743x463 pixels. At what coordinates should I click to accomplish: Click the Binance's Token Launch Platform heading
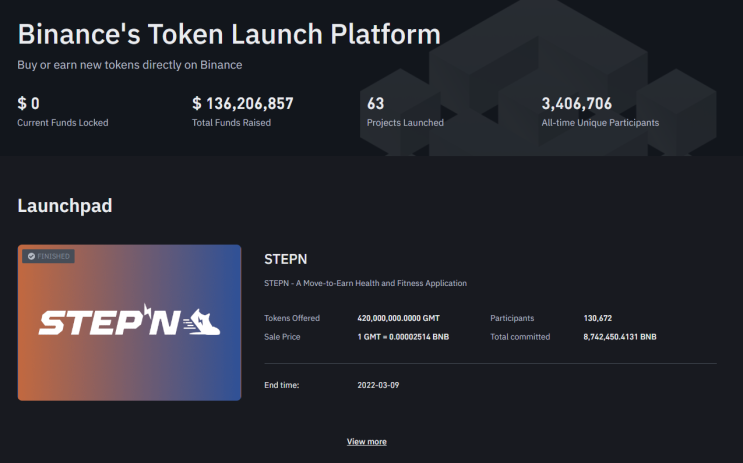(x=229, y=35)
